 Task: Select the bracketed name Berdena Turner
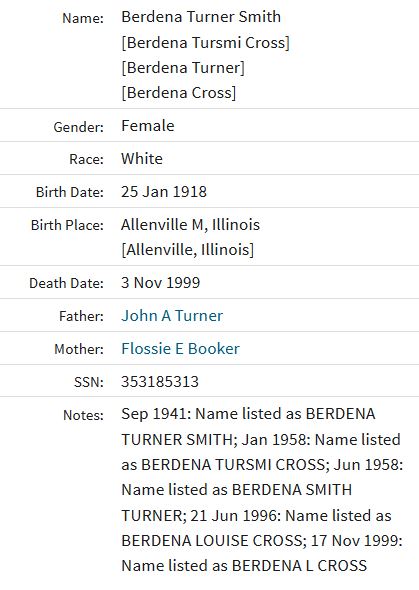(x=183, y=68)
